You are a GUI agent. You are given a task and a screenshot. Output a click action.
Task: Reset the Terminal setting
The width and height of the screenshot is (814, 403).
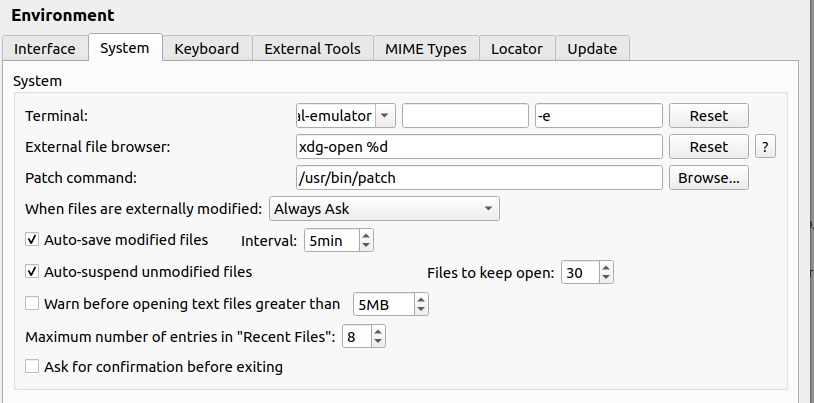pos(708,116)
